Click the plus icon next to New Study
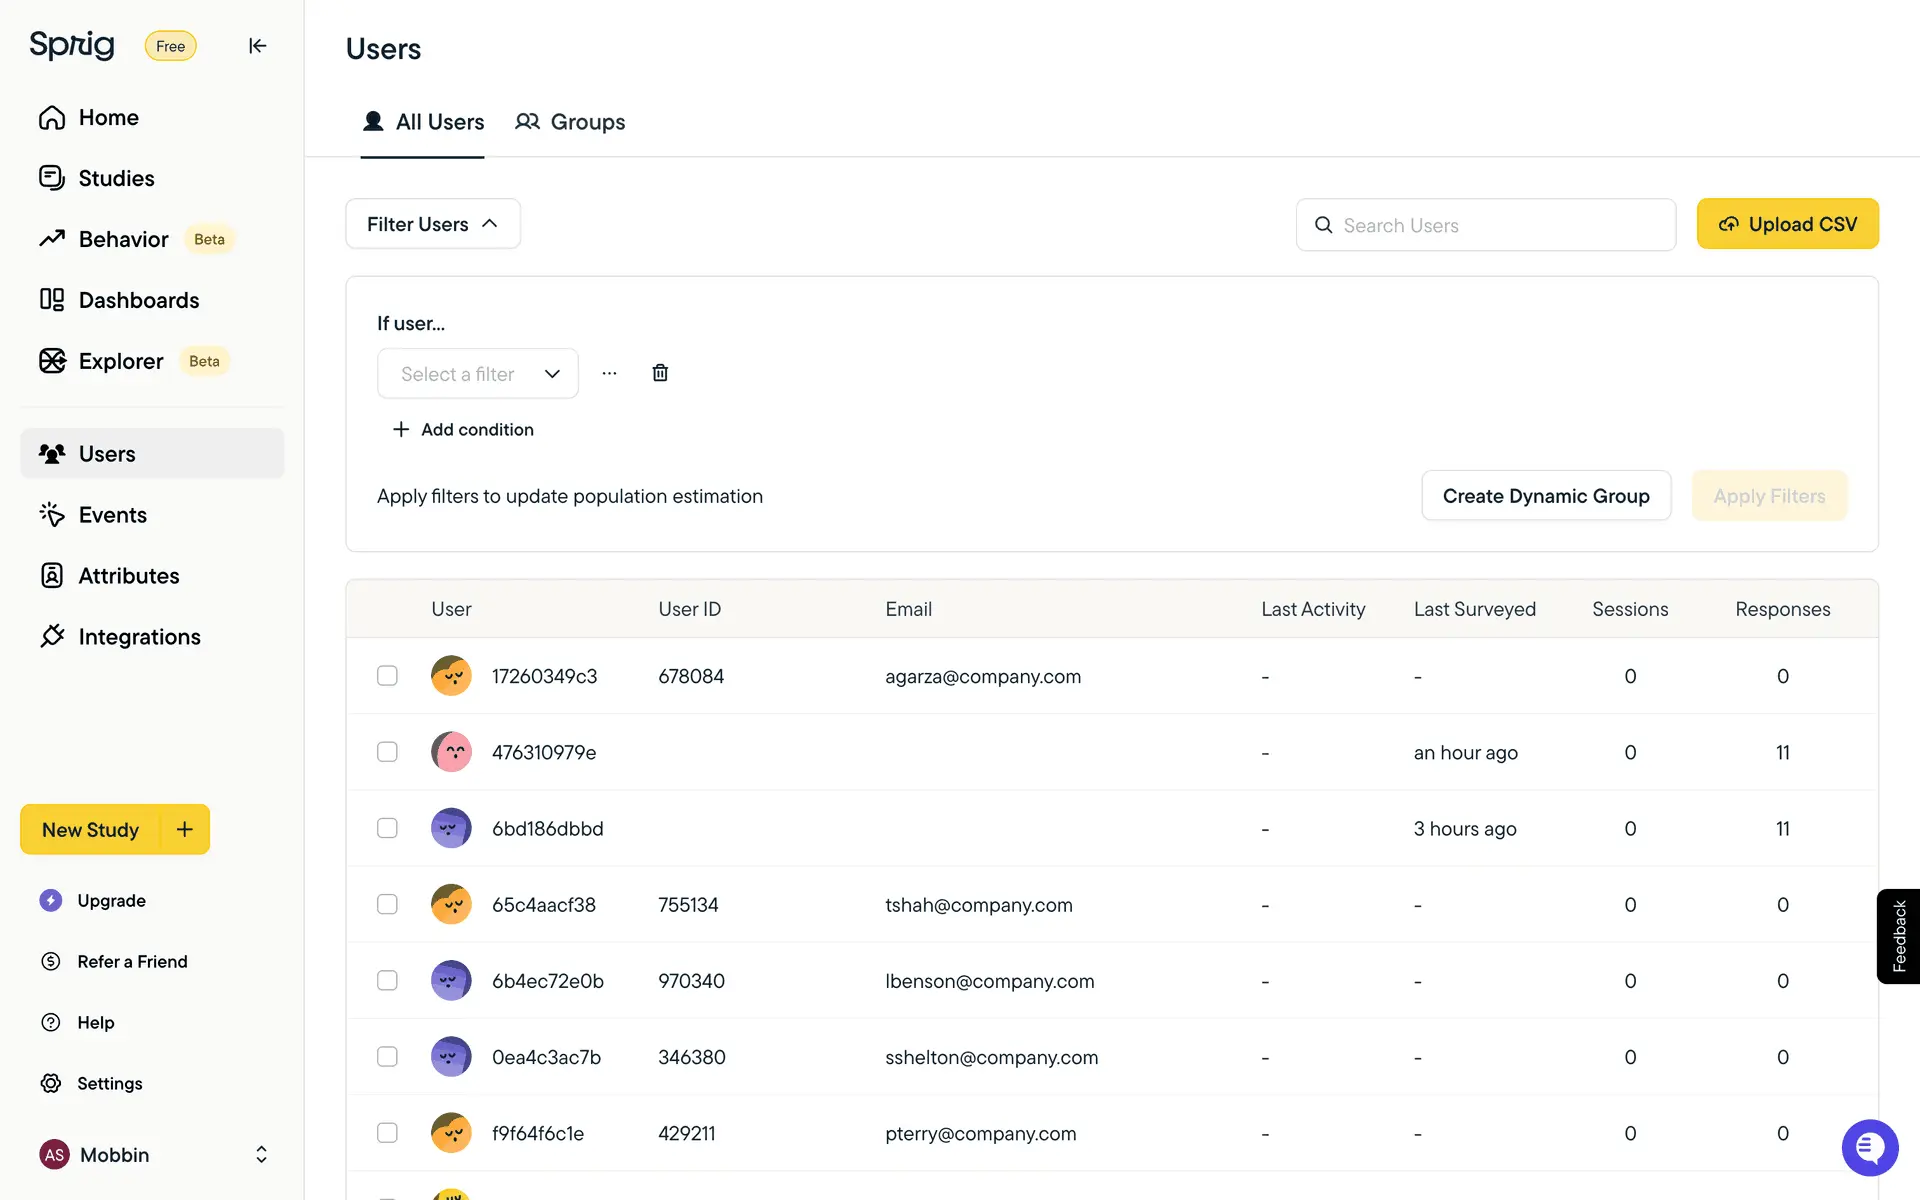The height and width of the screenshot is (1200, 1920). click(x=185, y=829)
